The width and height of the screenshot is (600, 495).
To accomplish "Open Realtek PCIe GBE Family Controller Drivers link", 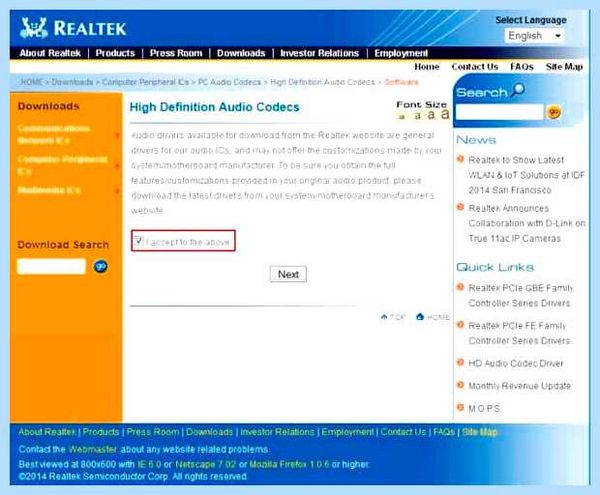I will click(x=520, y=295).
